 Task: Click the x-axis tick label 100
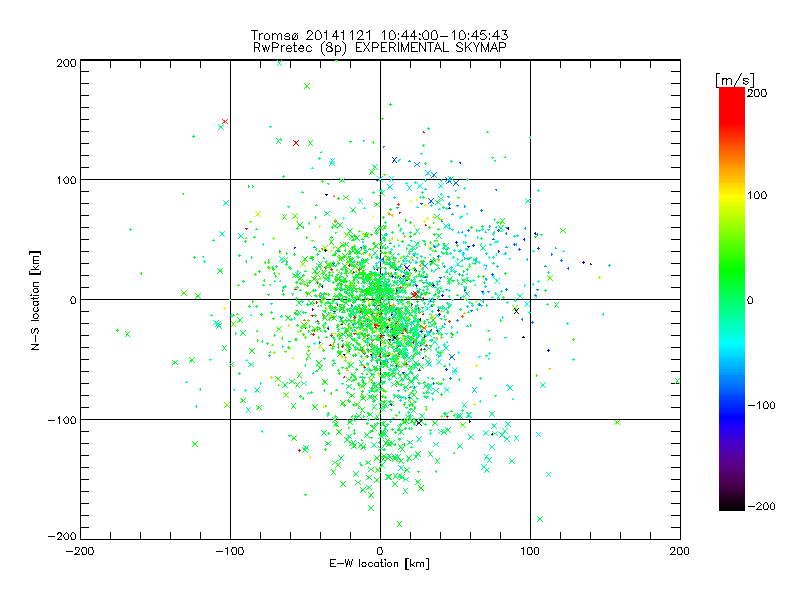pos(530,551)
